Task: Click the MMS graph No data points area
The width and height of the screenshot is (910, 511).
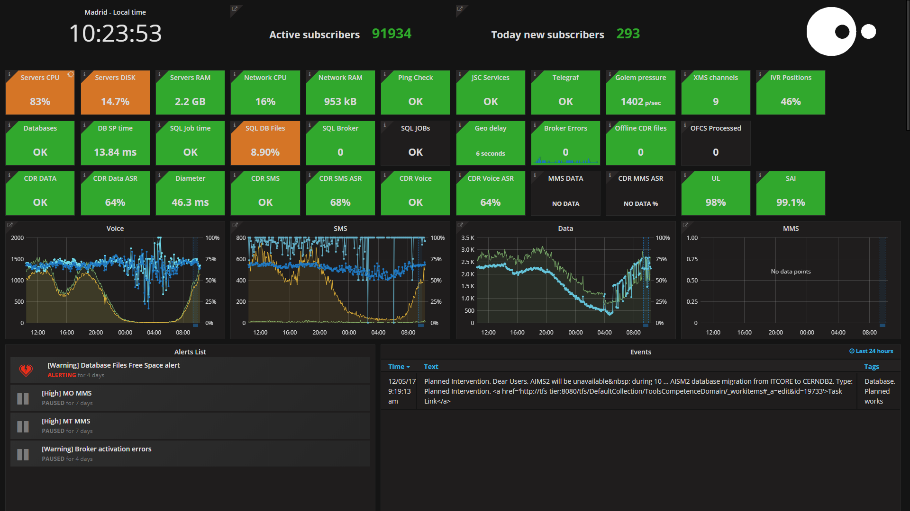Action: [x=790, y=272]
